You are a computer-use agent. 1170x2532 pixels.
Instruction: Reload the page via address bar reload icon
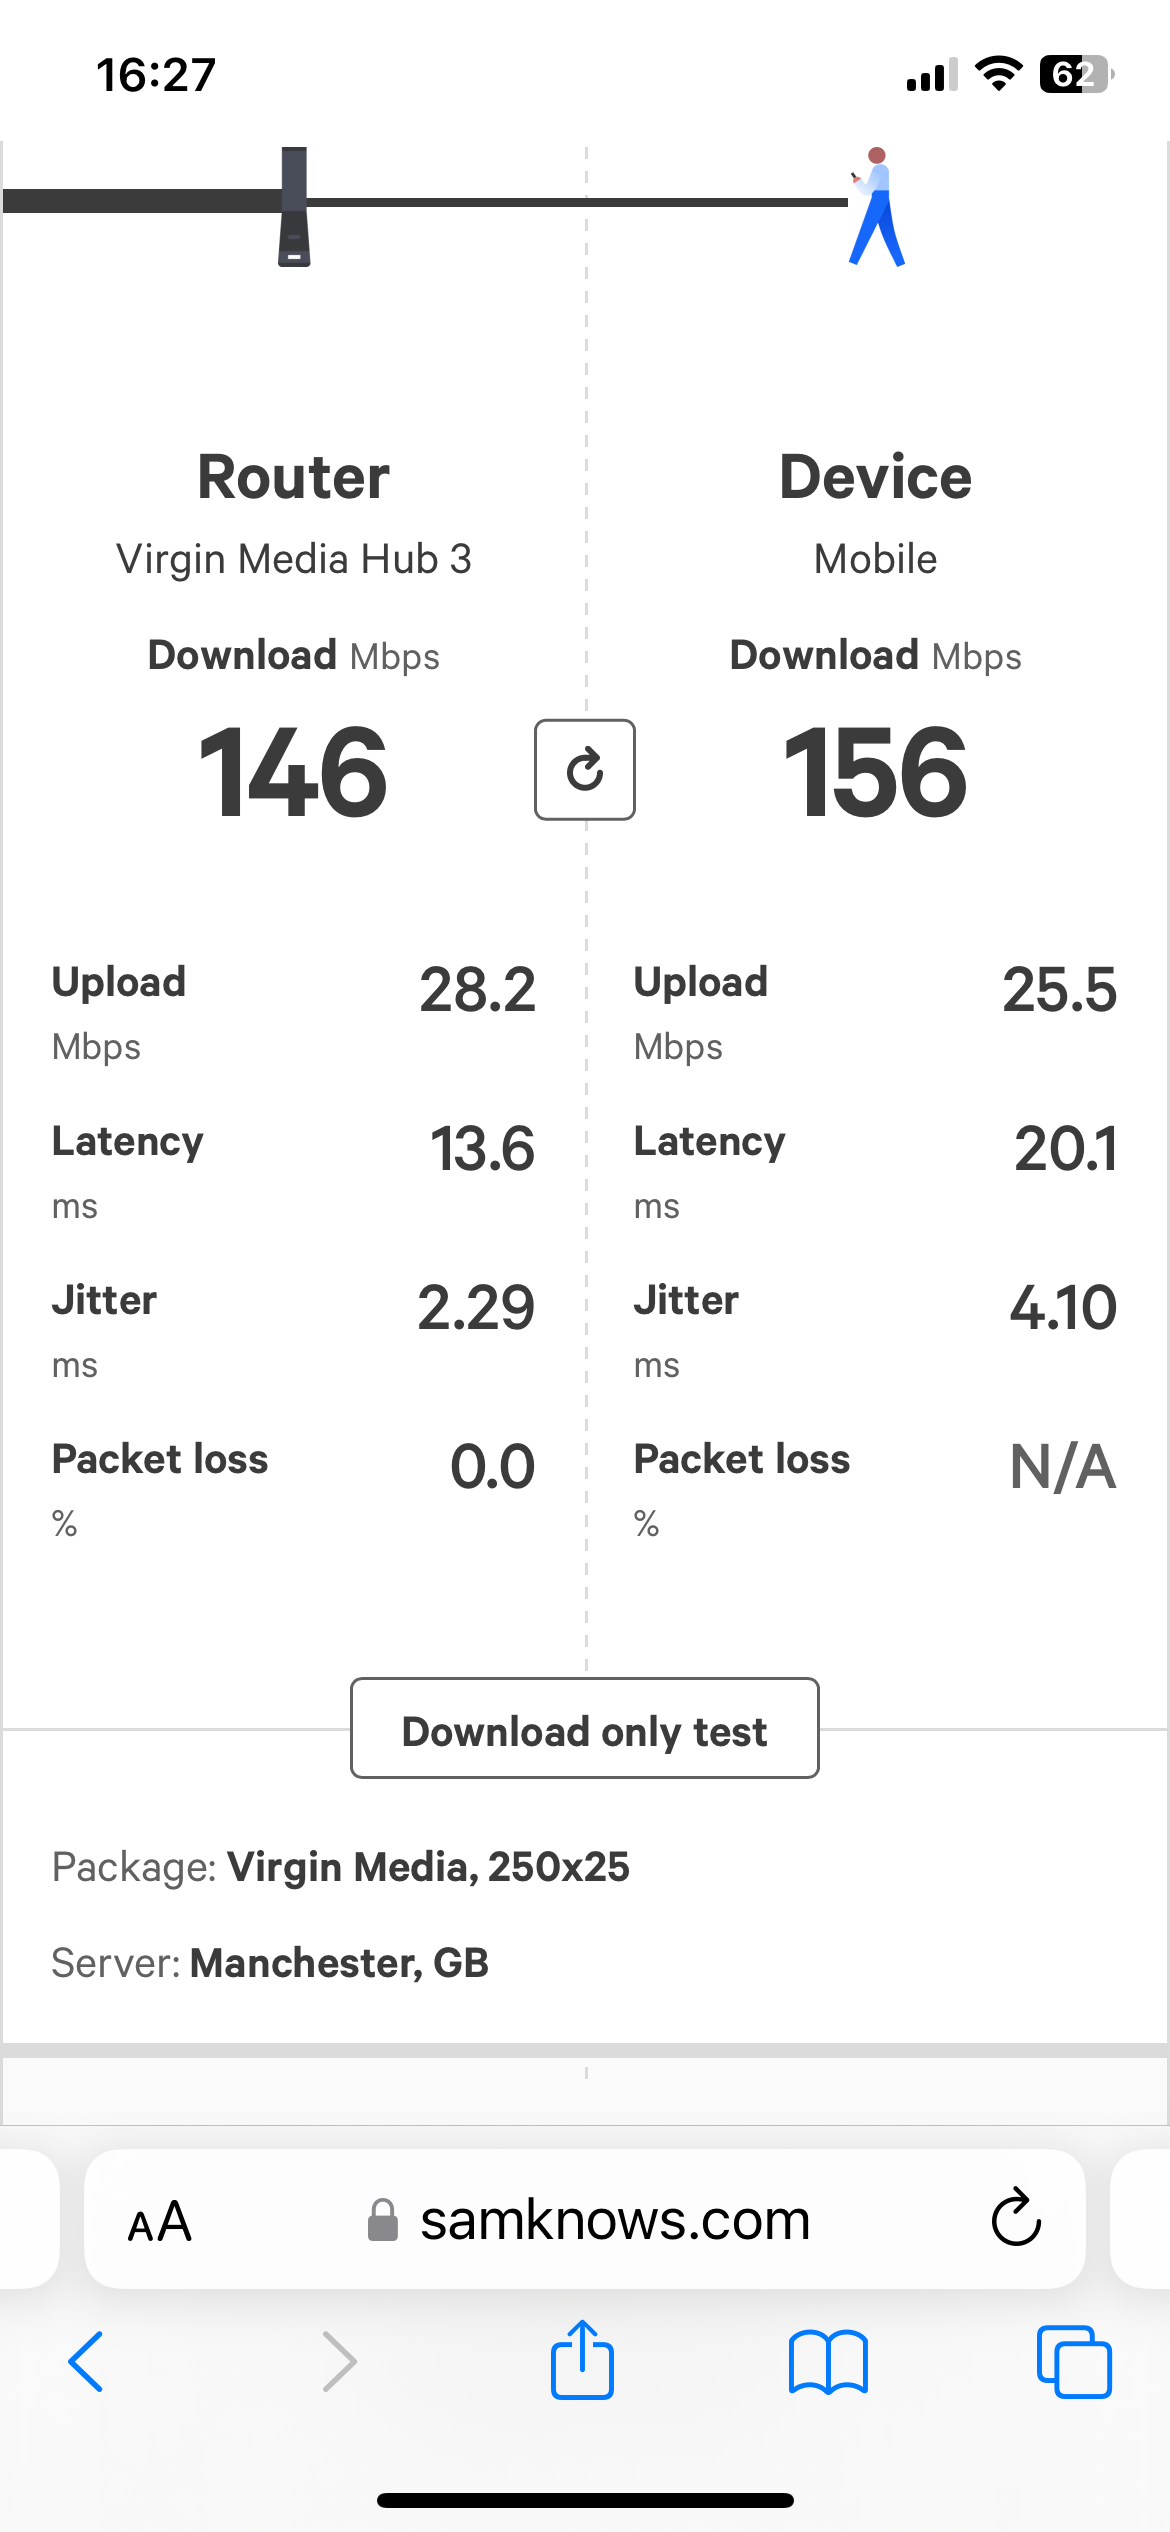click(x=1016, y=2218)
